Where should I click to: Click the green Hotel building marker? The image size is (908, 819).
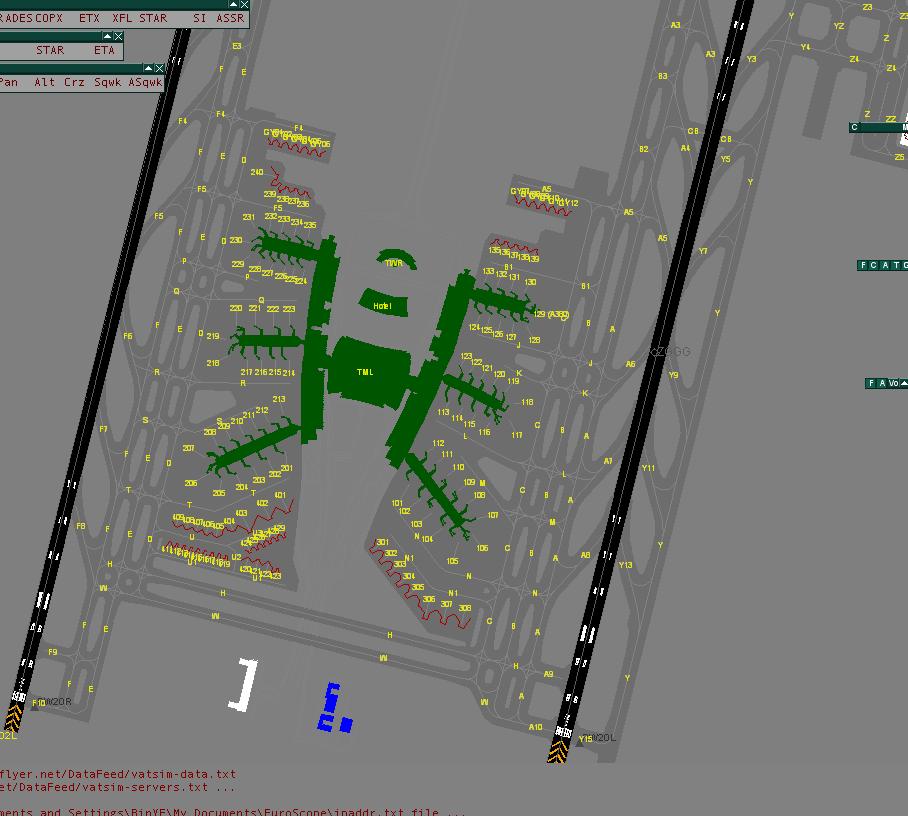pos(383,304)
